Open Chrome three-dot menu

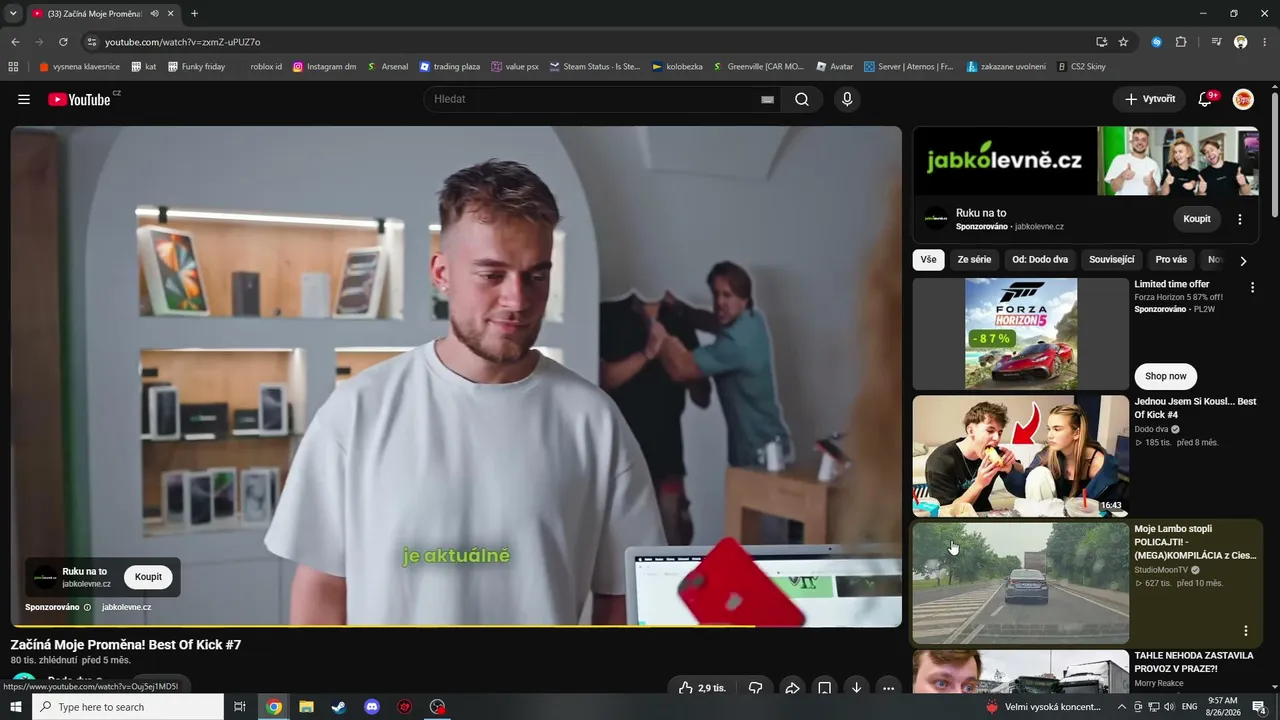(1266, 42)
